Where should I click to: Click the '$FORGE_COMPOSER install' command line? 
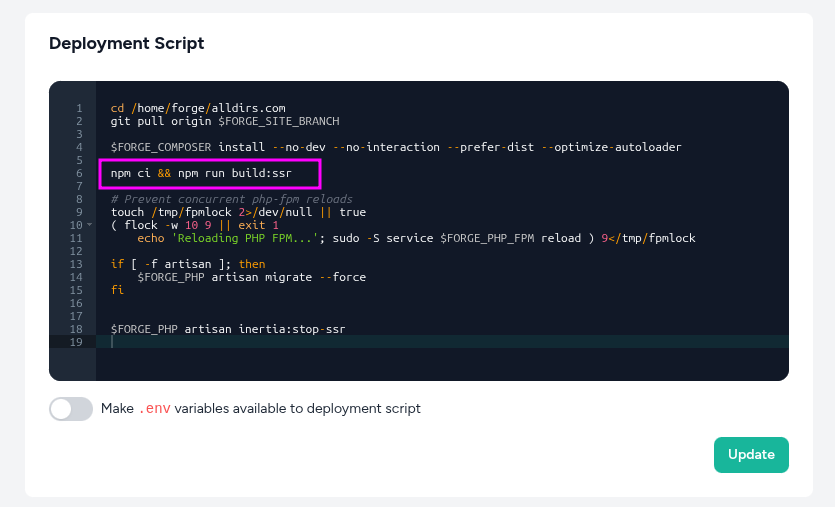point(395,147)
